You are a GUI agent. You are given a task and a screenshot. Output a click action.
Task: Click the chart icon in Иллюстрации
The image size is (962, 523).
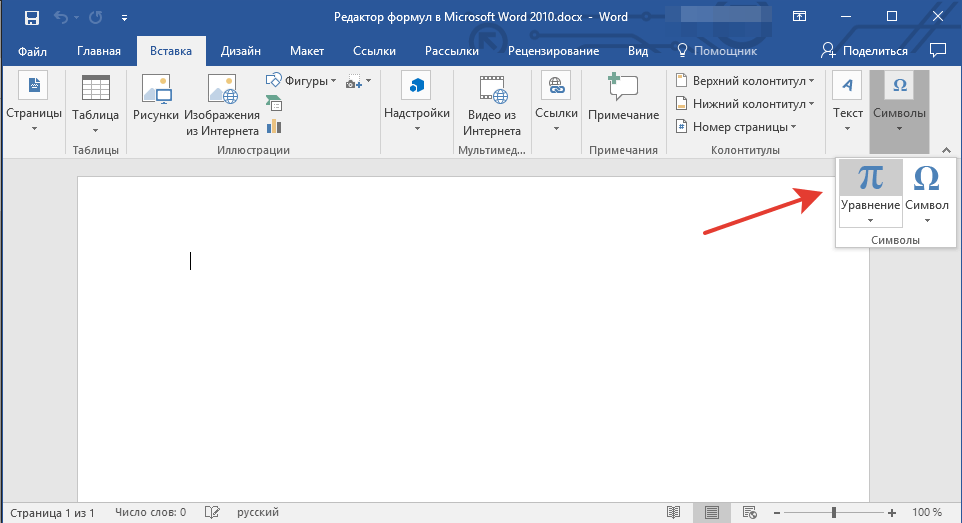tap(274, 126)
